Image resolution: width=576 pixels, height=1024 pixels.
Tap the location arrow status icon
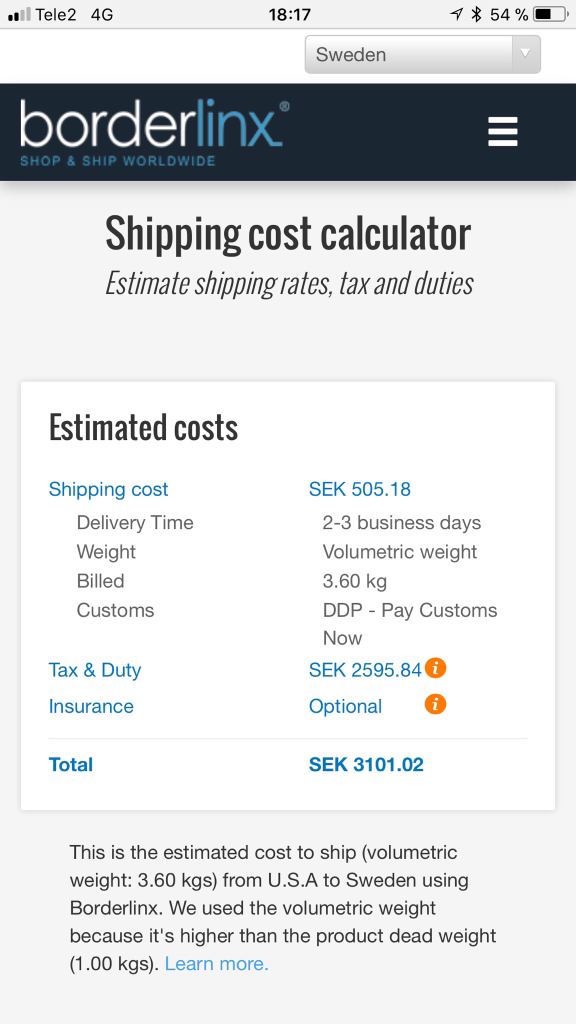[x=457, y=14]
